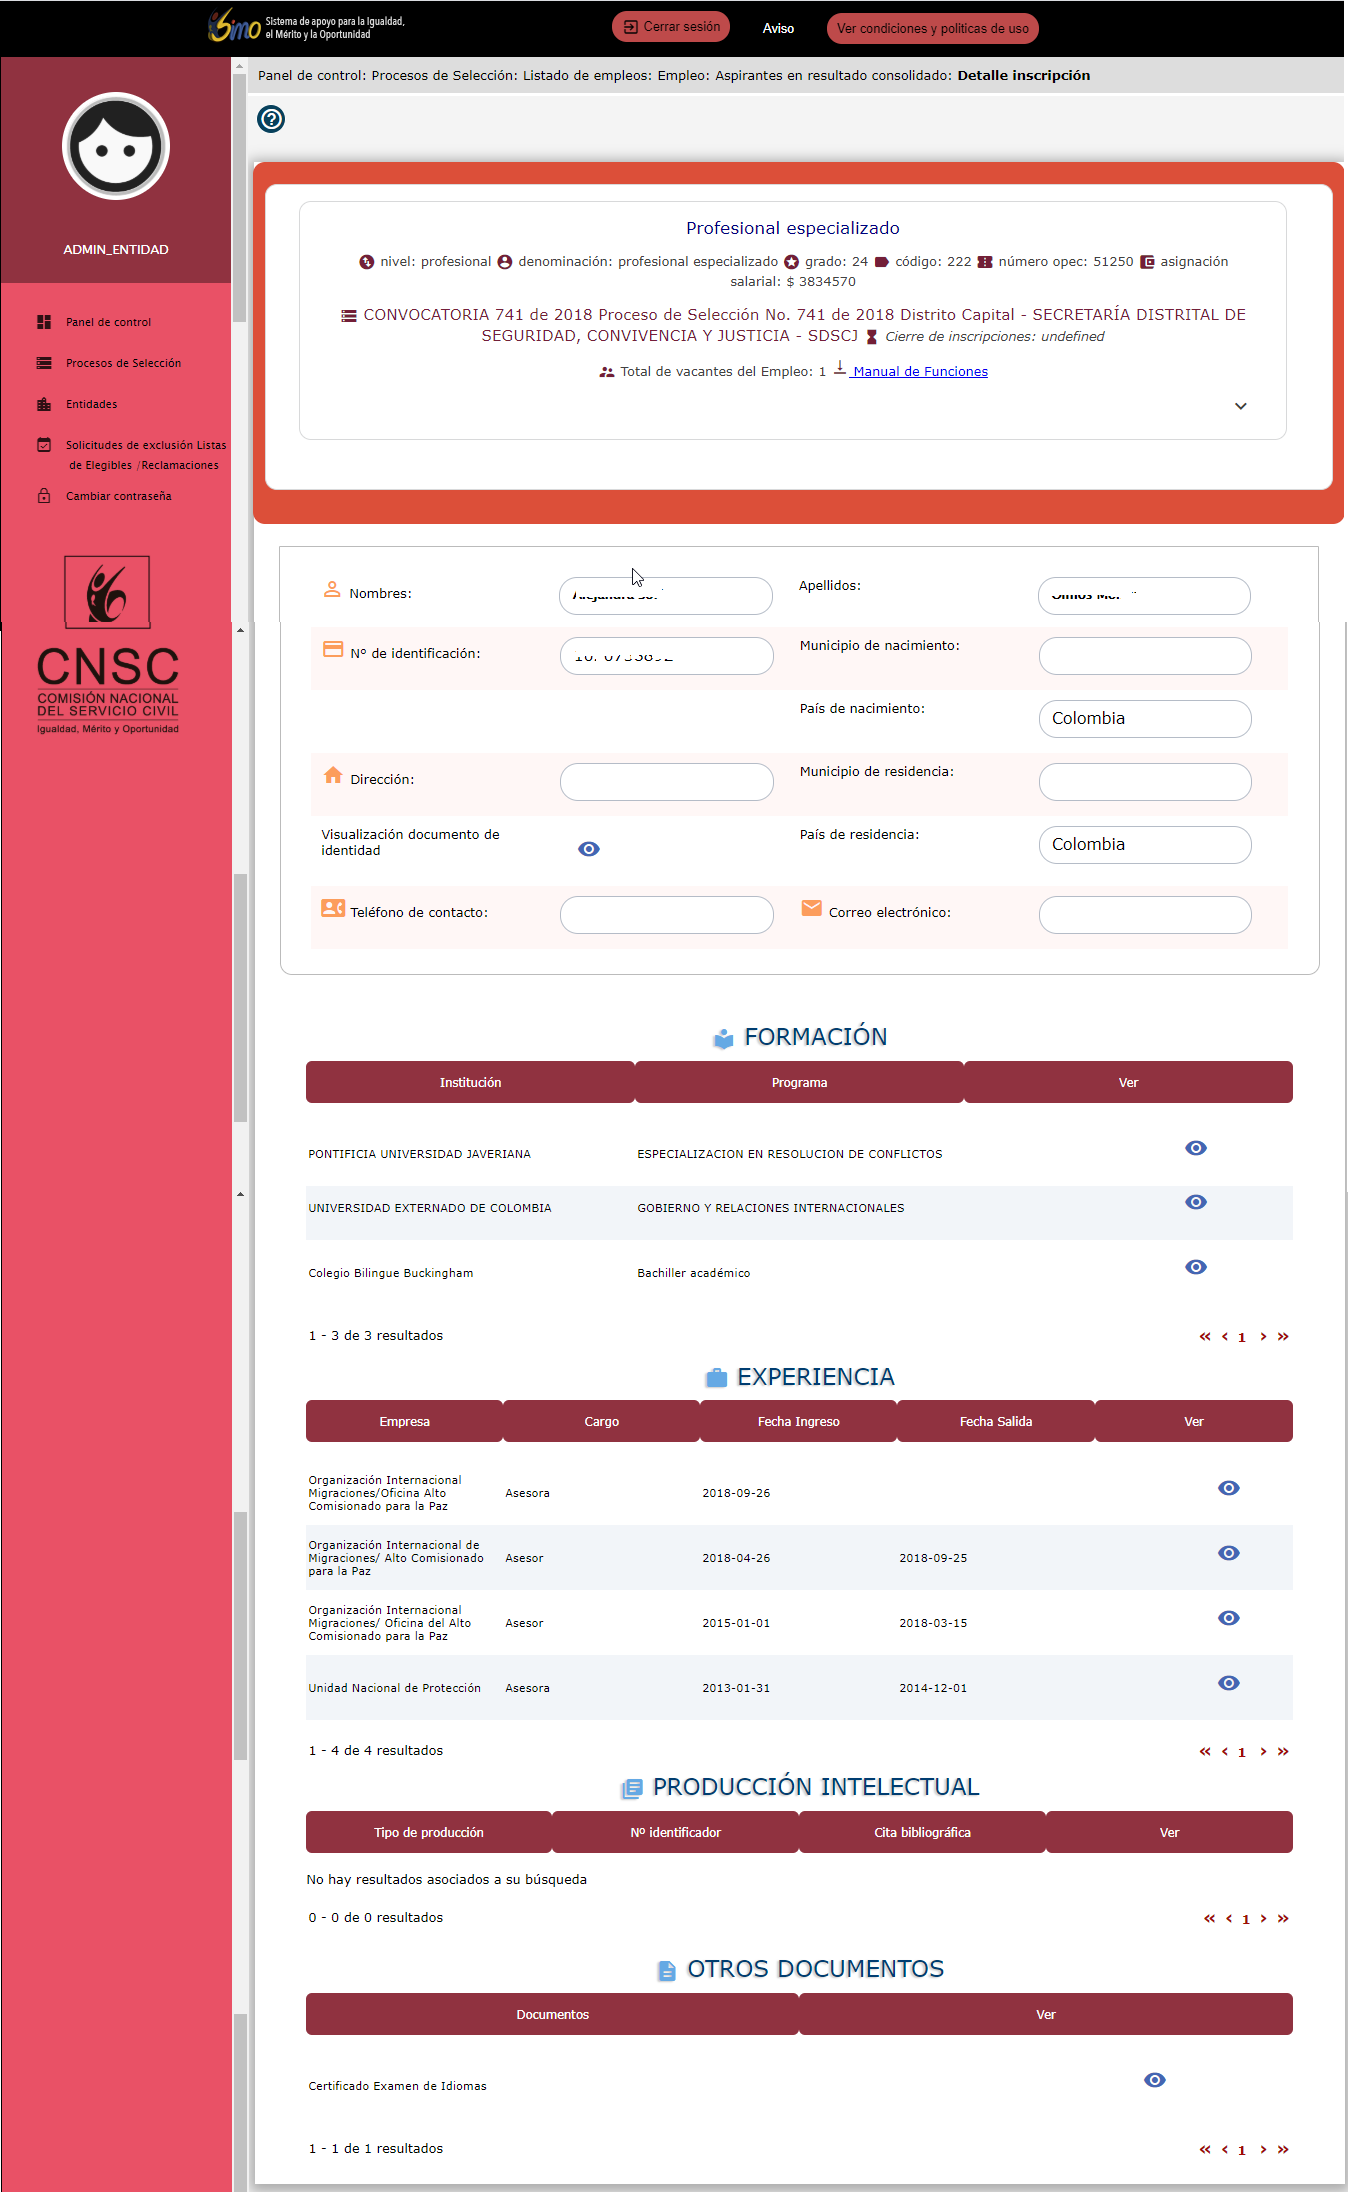This screenshot has height=2197, width=1348.
Task: Click the SIMO logo in header
Action: pyautogui.click(x=234, y=26)
